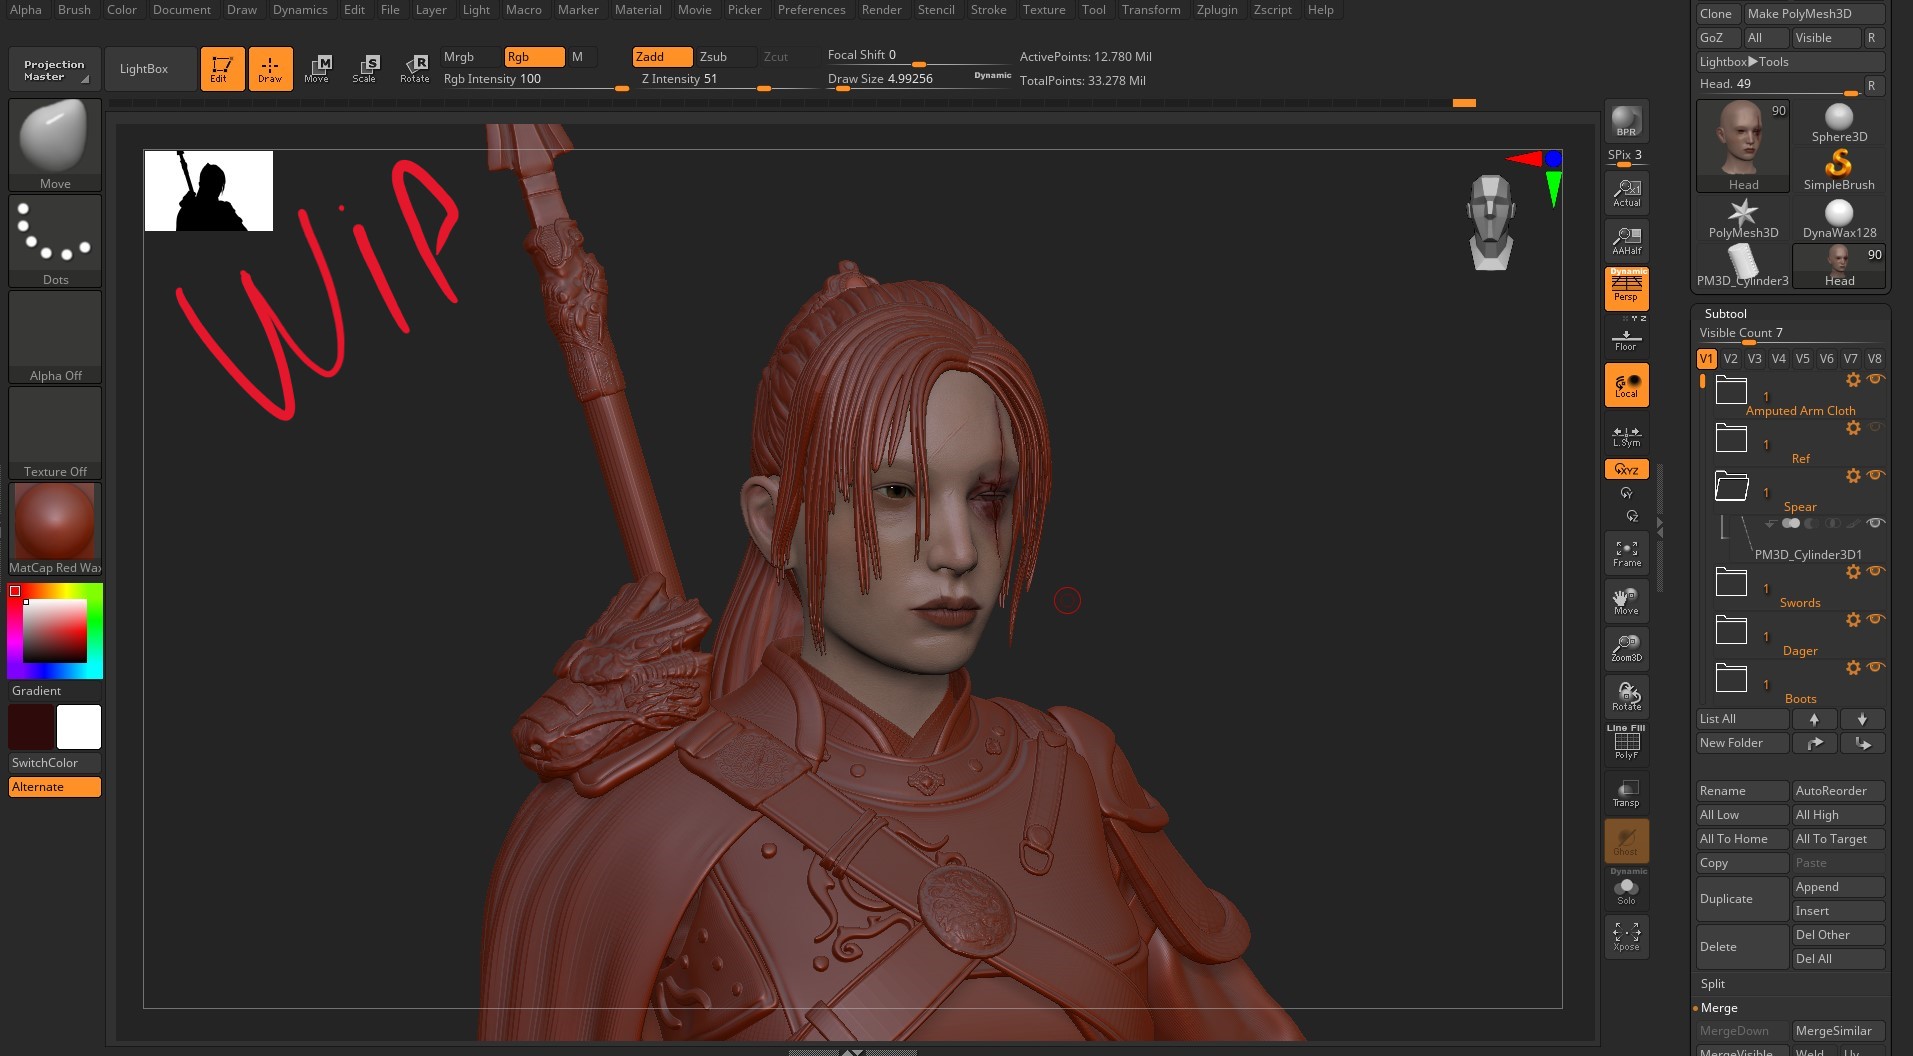Expand the Split section
The image size is (1913, 1056).
coord(1713,984)
